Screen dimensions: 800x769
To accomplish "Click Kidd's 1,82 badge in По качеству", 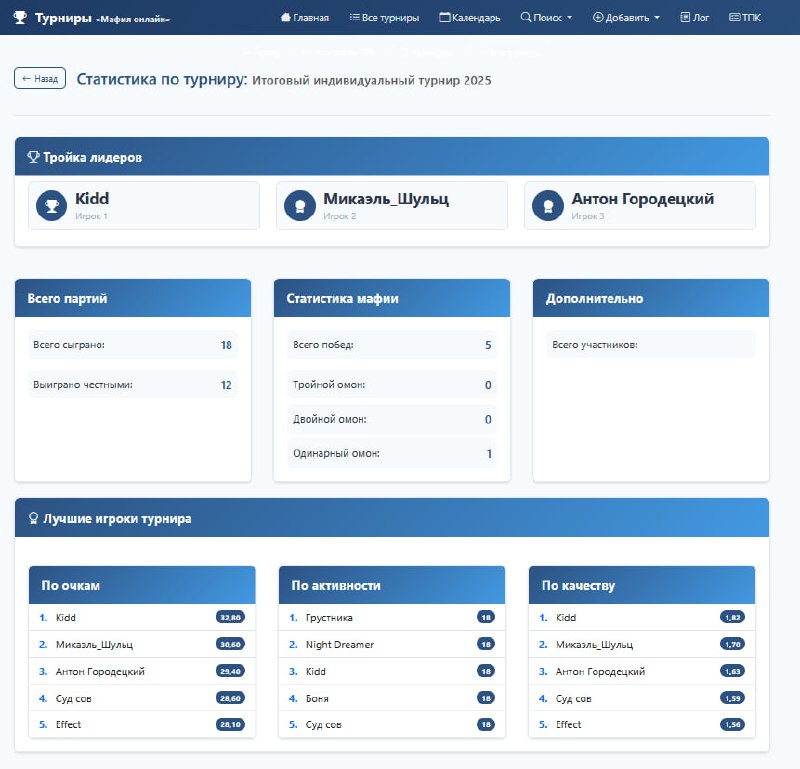I will pos(731,618).
